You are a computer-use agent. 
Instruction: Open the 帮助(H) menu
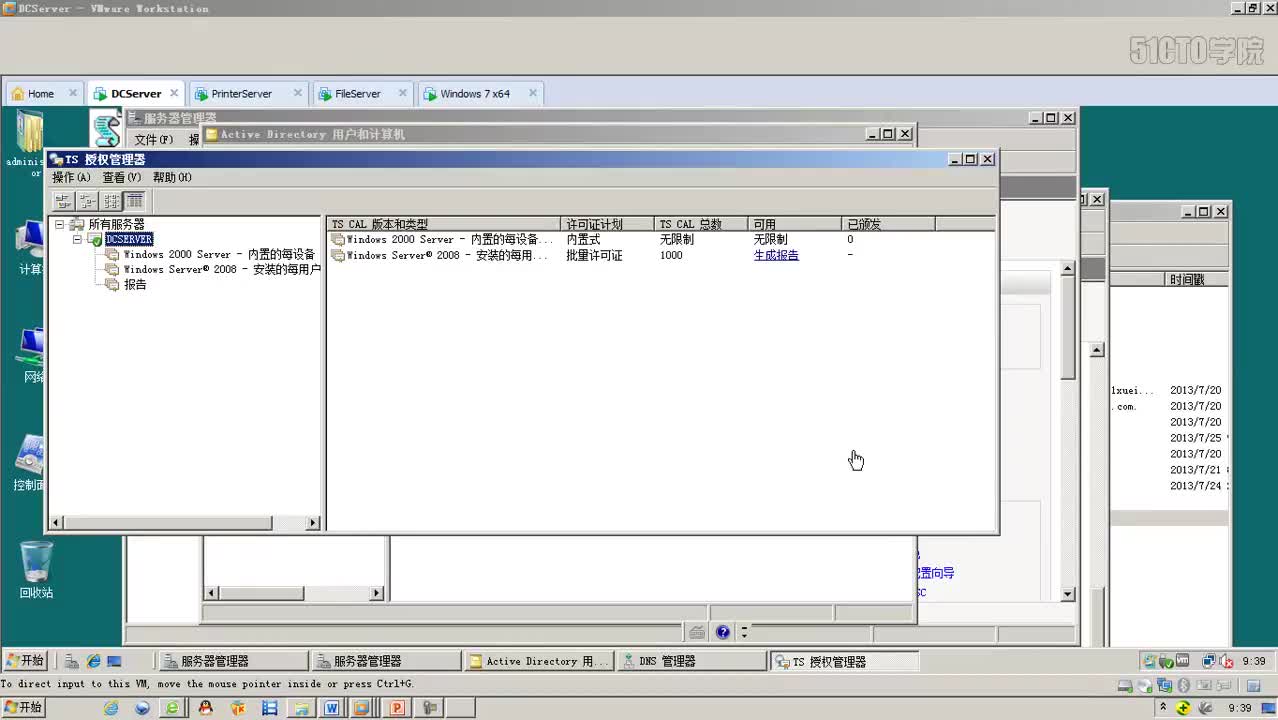[x=172, y=177]
